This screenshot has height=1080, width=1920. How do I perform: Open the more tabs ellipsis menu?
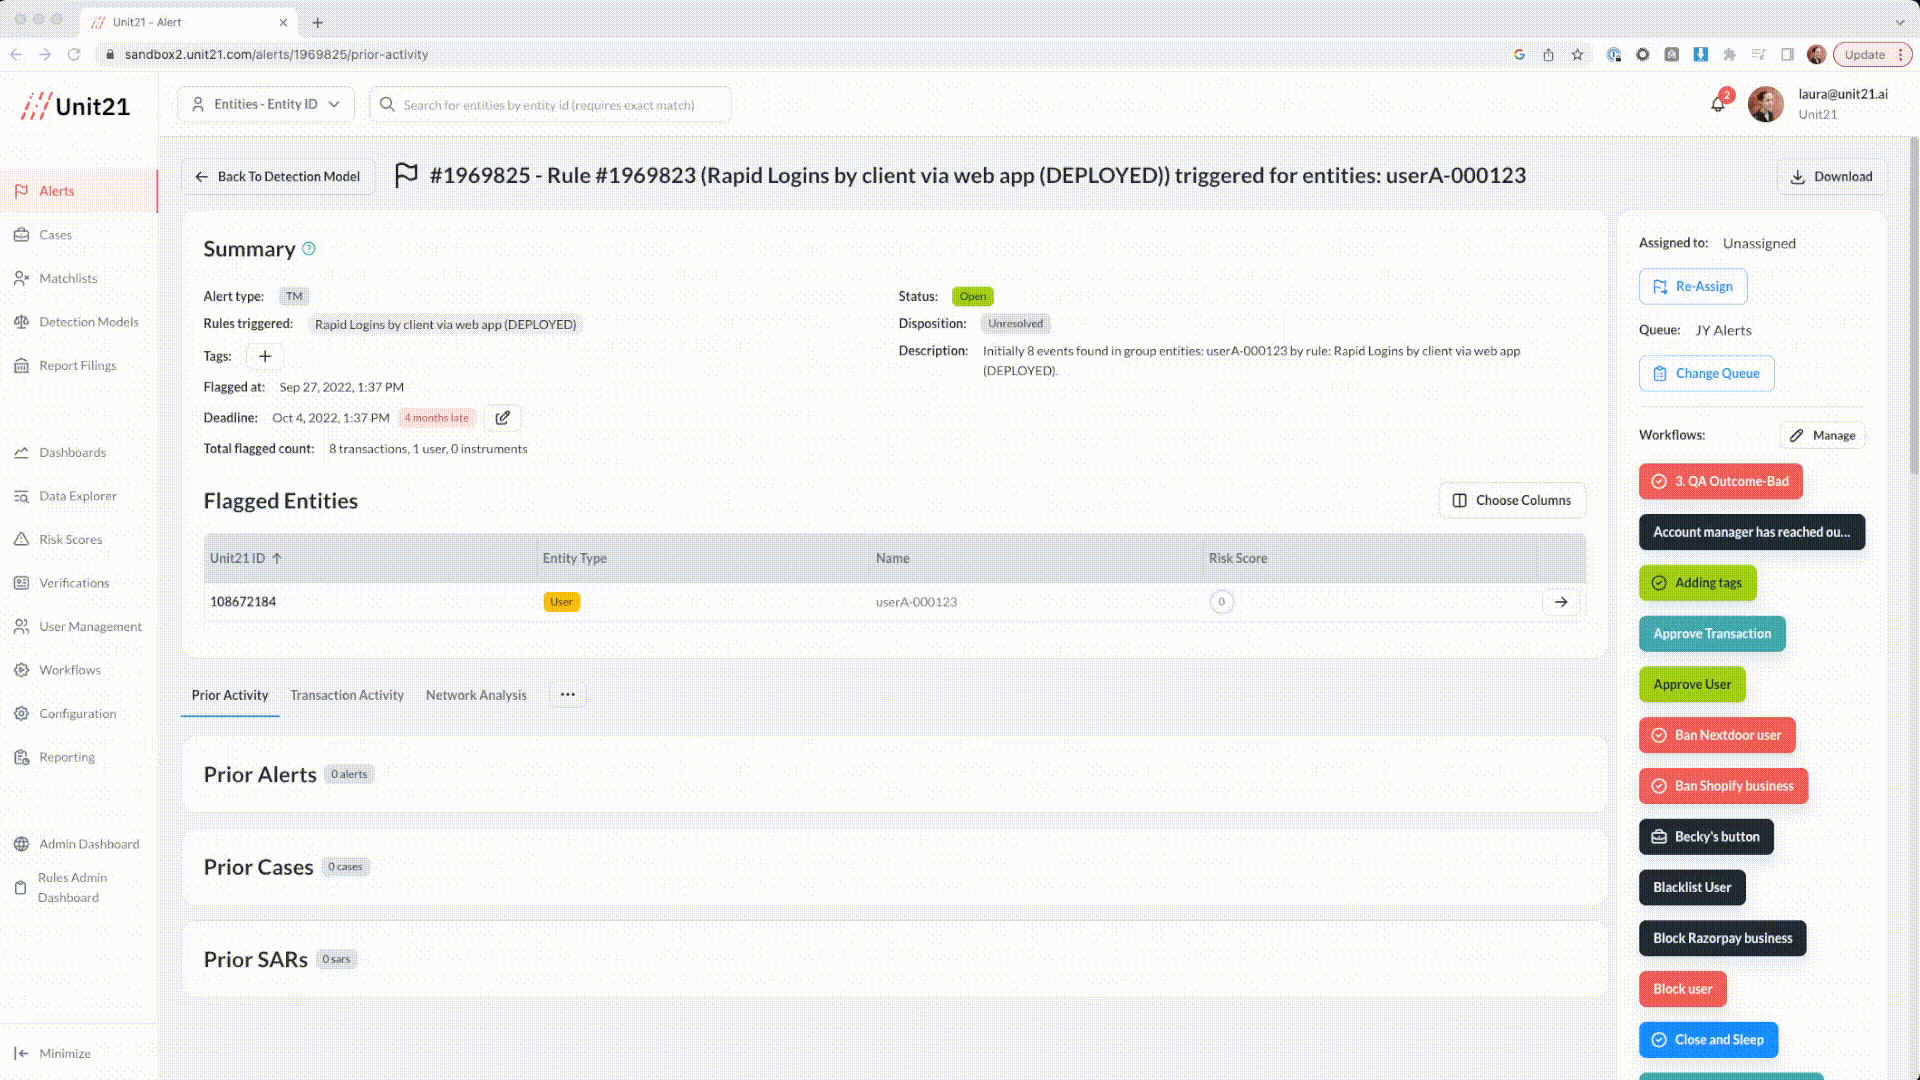tap(567, 695)
